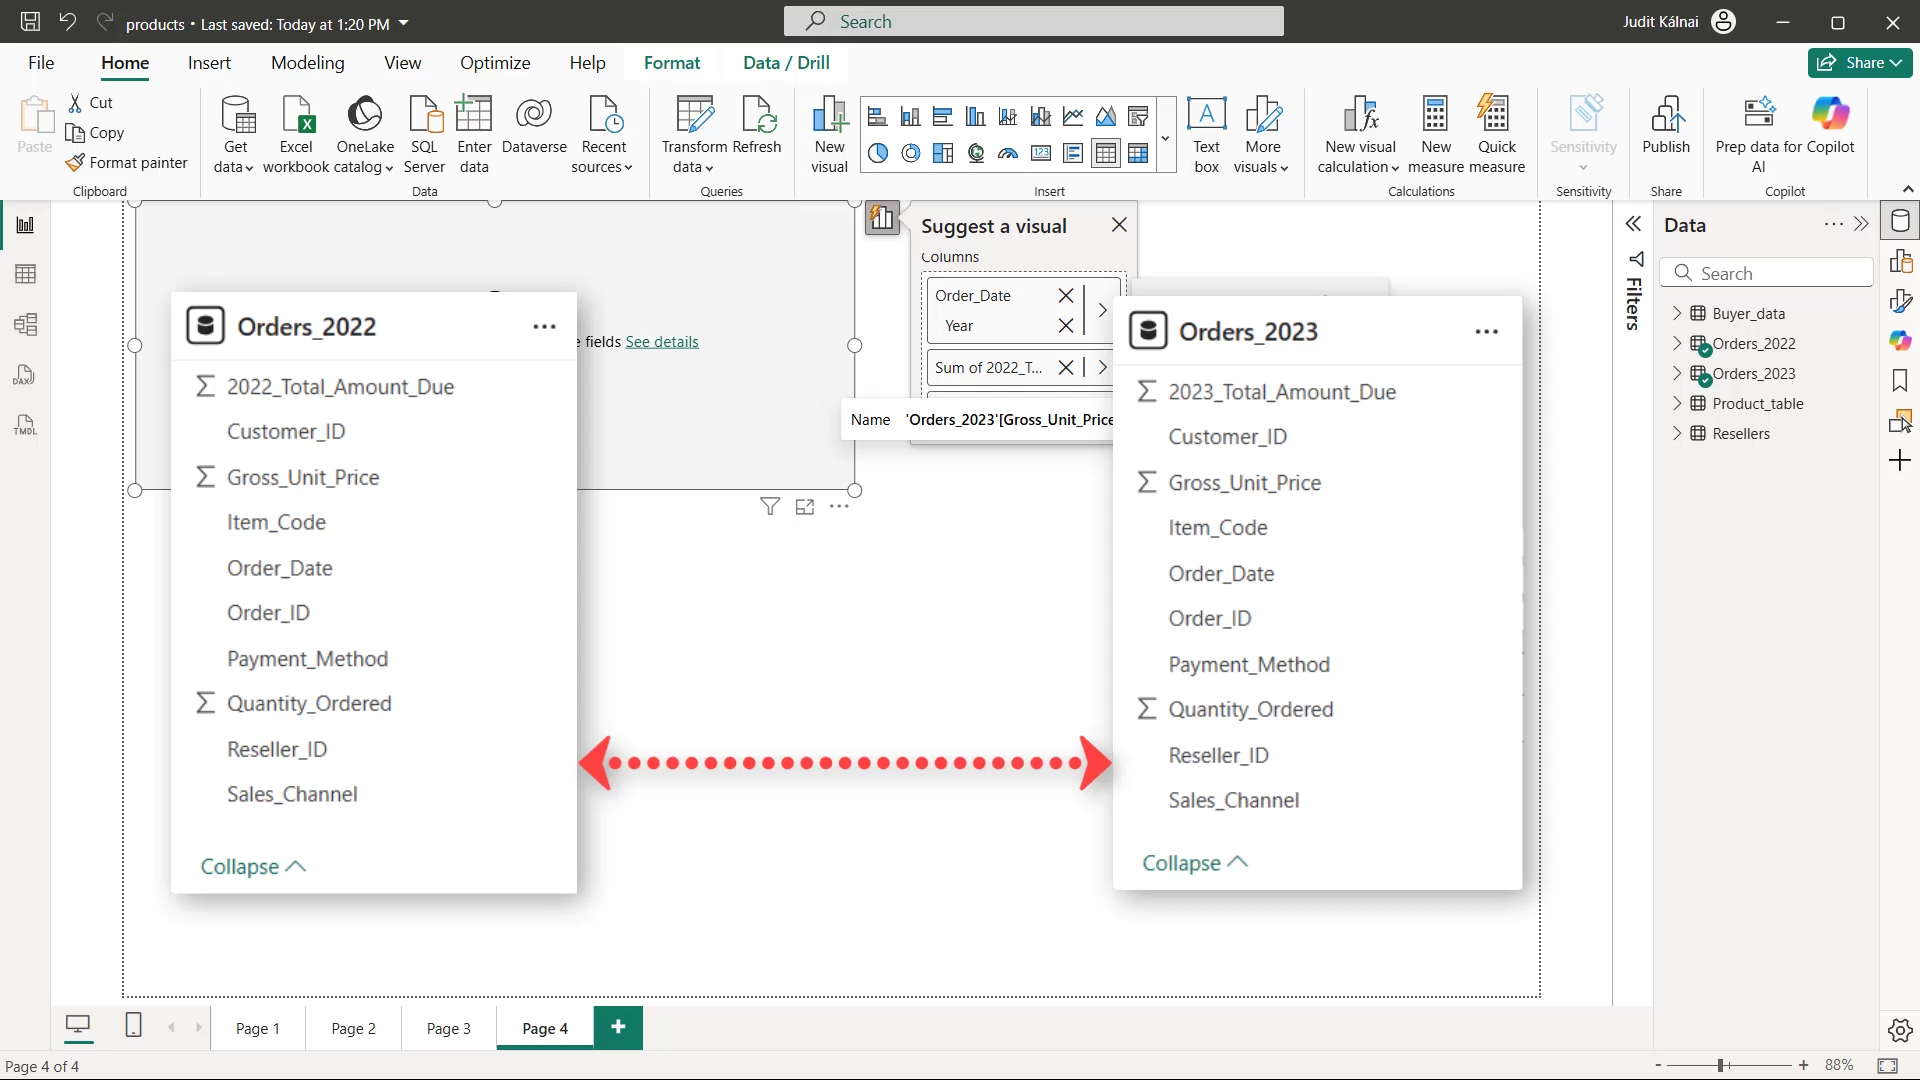This screenshot has width=1920, height=1080.
Task: Switch to Page 2 tab
Action: coord(354,1028)
